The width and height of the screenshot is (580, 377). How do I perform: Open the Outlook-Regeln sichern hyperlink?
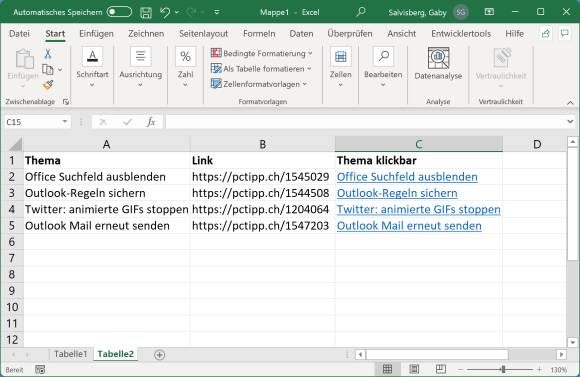coord(397,193)
